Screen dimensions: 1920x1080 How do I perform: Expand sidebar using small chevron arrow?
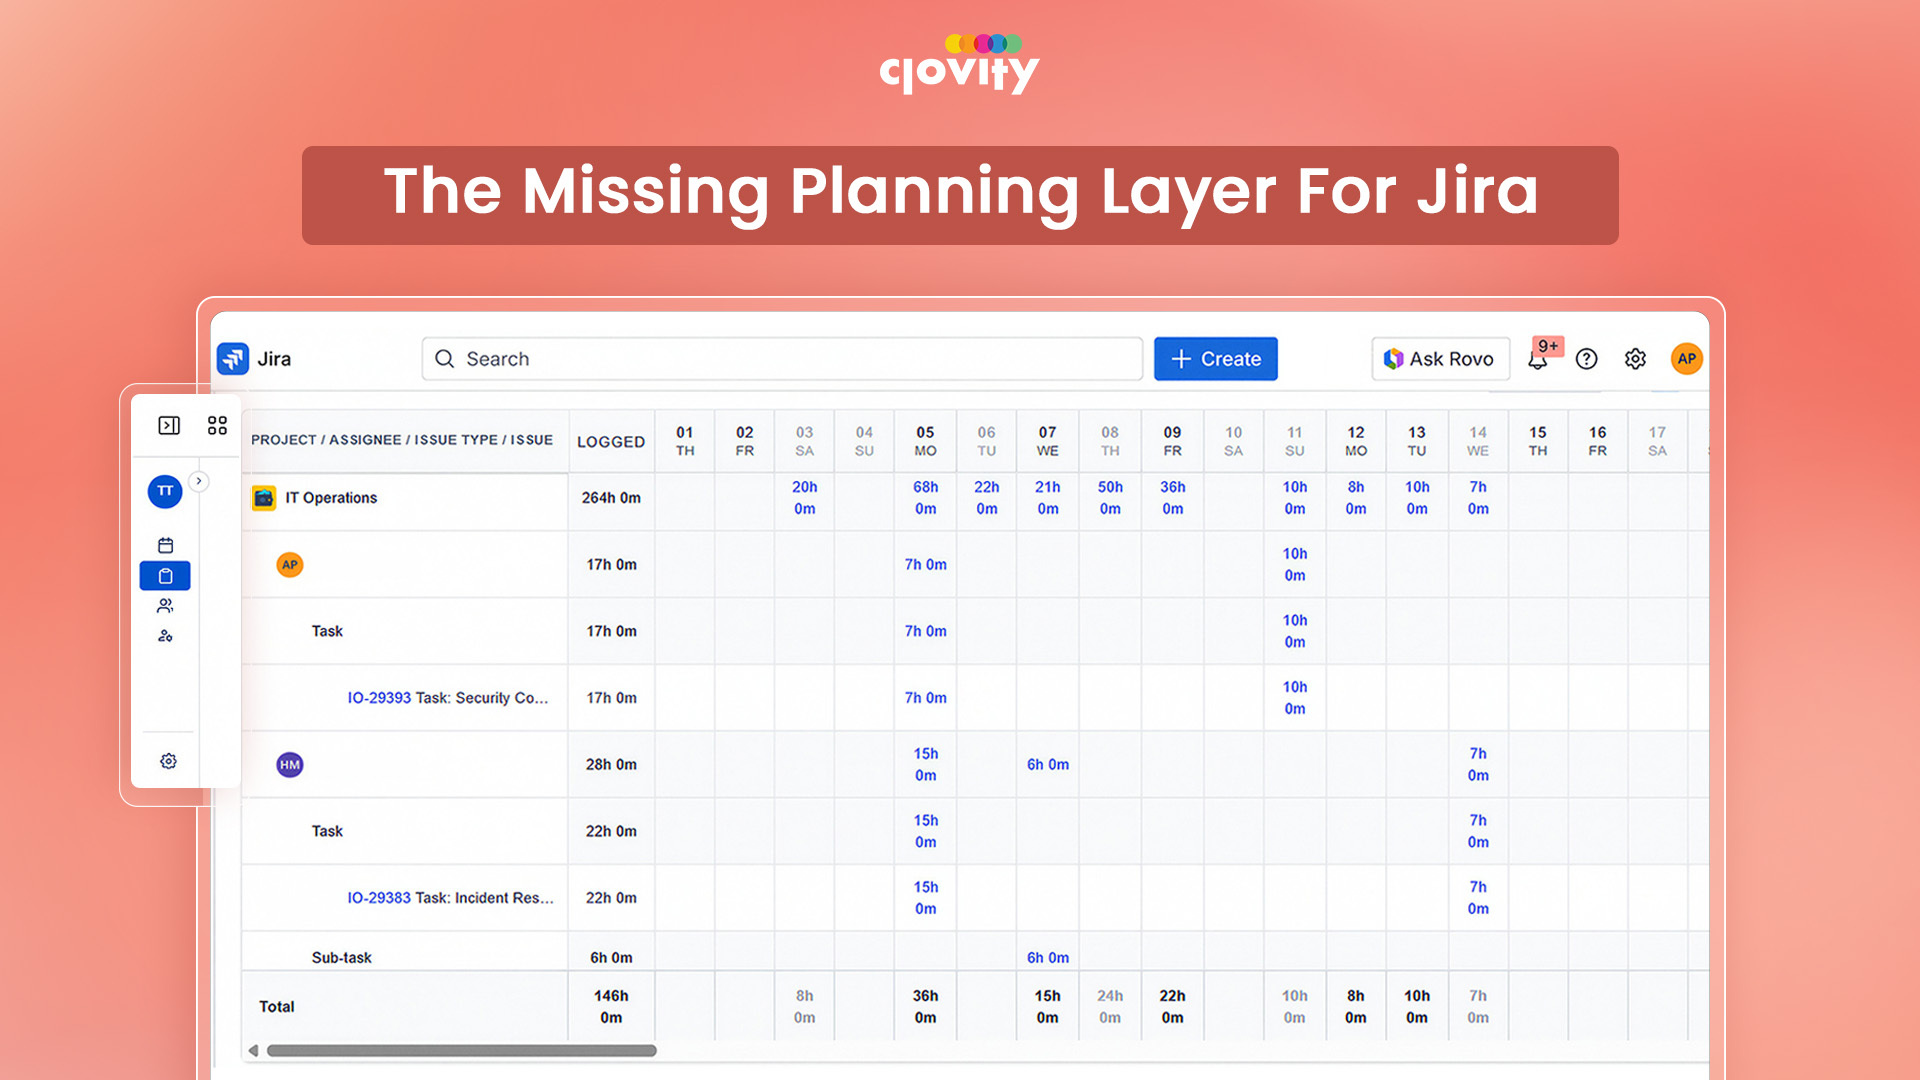[199, 481]
